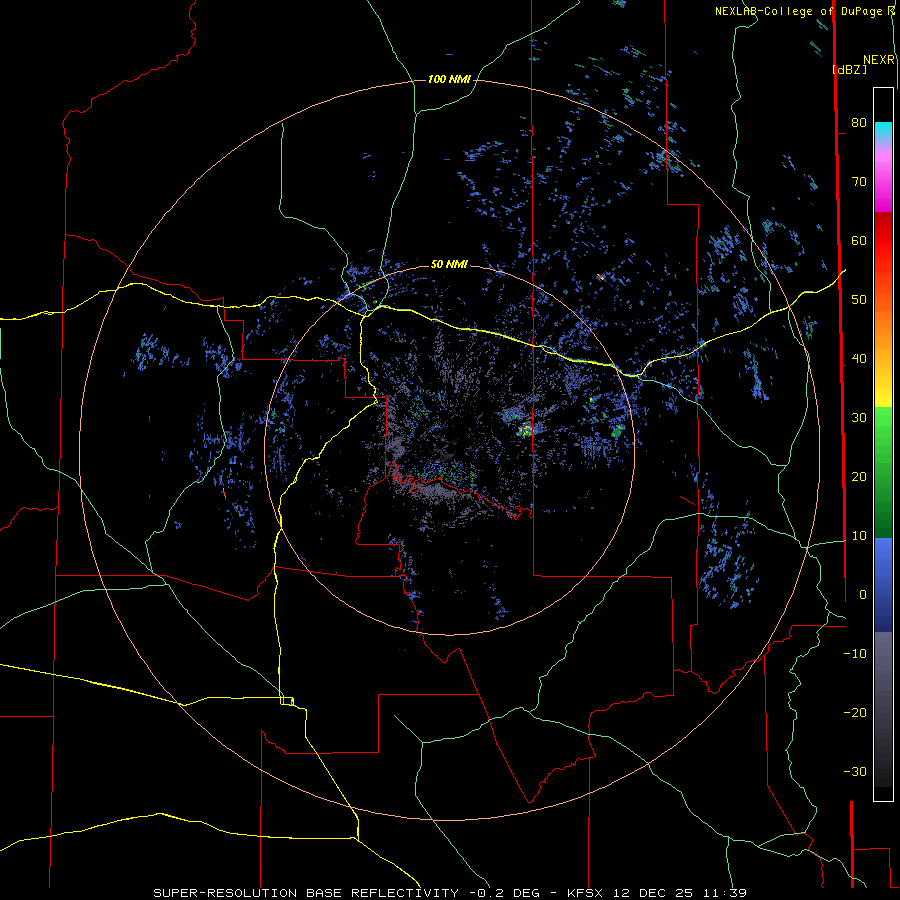Image resolution: width=900 pixels, height=900 pixels.
Task: Click the Super-Resolution Base Reflectivity caption
Action: tap(450, 893)
